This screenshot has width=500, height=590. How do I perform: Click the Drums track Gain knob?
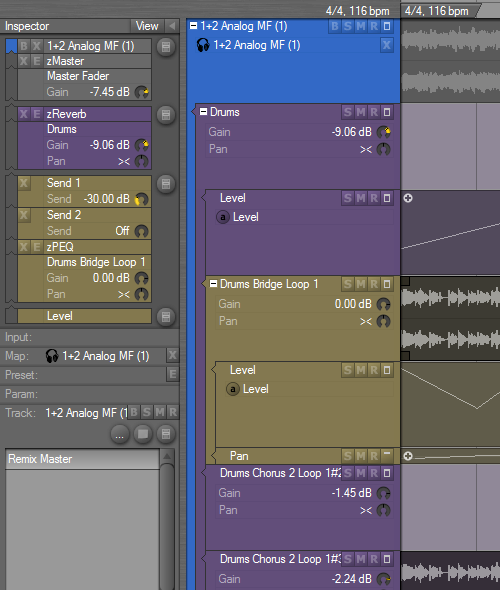point(383,132)
